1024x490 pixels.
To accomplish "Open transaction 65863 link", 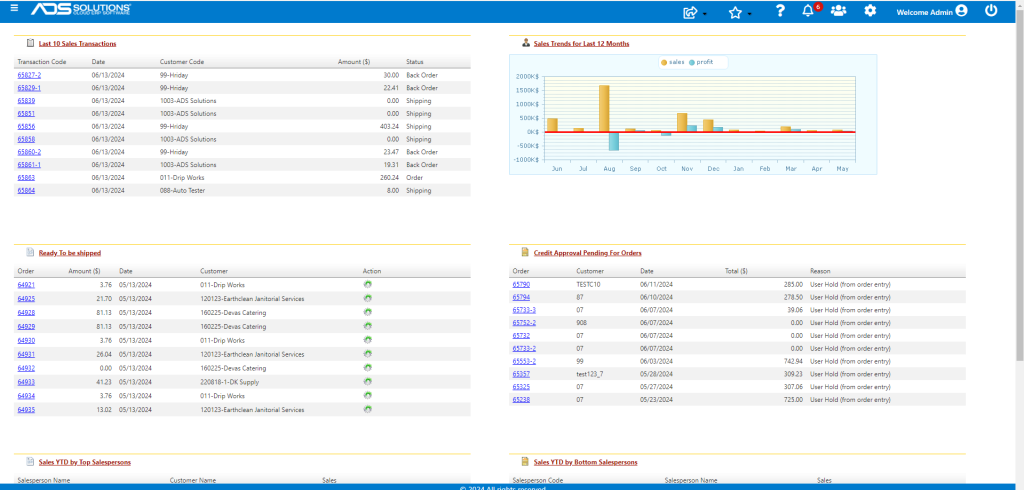I will tap(26, 178).
